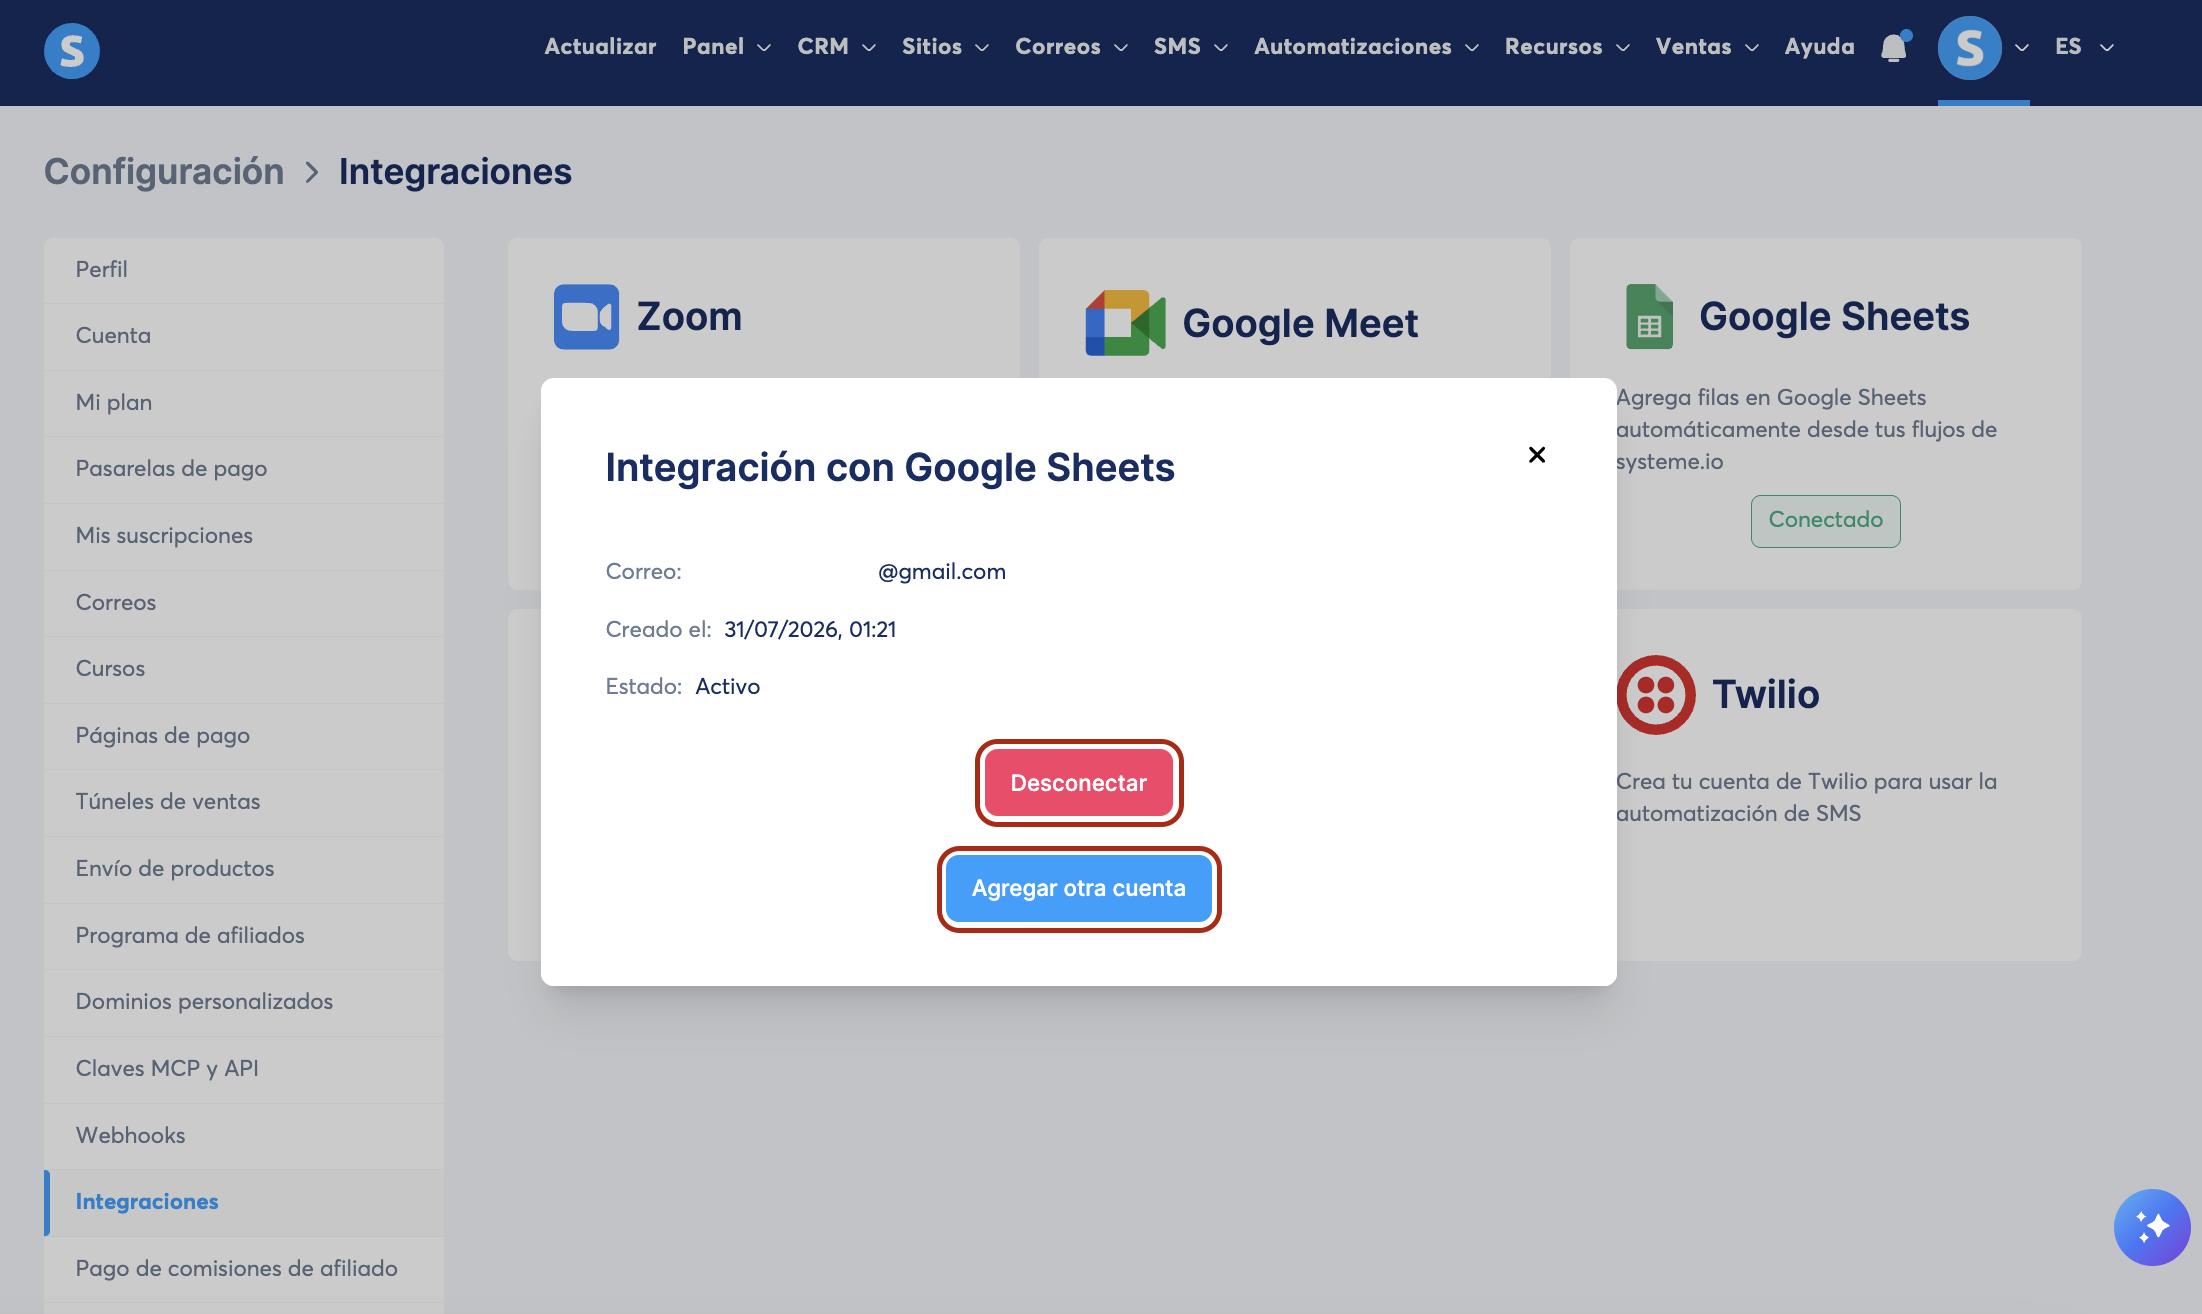Go to Webhooks settings
2202x1314 pixels.
click(x=244, y=1136)
